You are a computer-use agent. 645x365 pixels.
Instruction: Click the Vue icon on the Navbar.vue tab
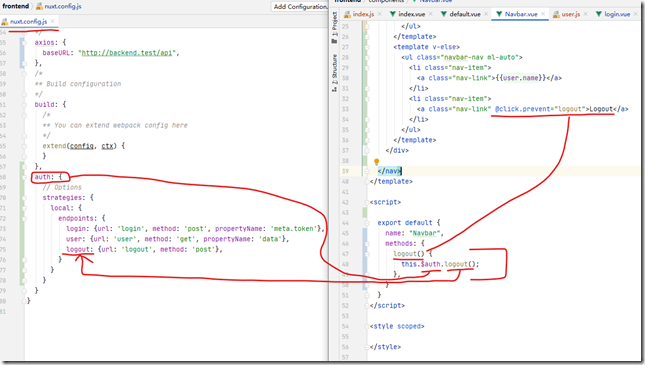(x=499, y=14)
